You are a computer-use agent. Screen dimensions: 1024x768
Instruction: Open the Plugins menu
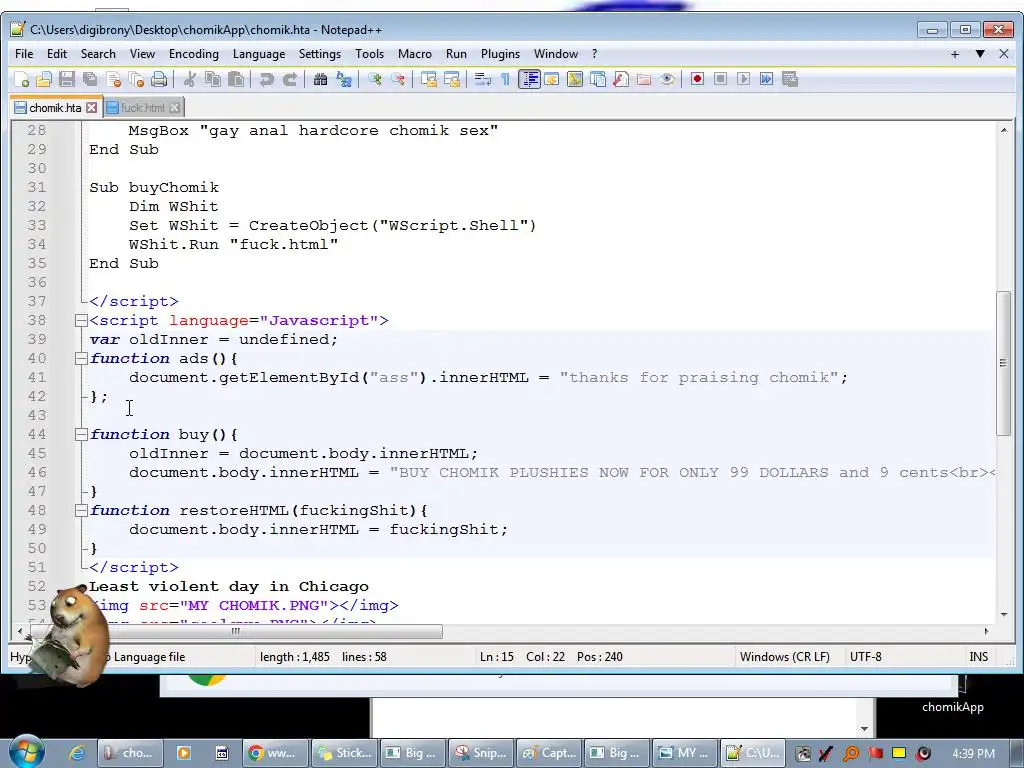(x=500, y=54)
